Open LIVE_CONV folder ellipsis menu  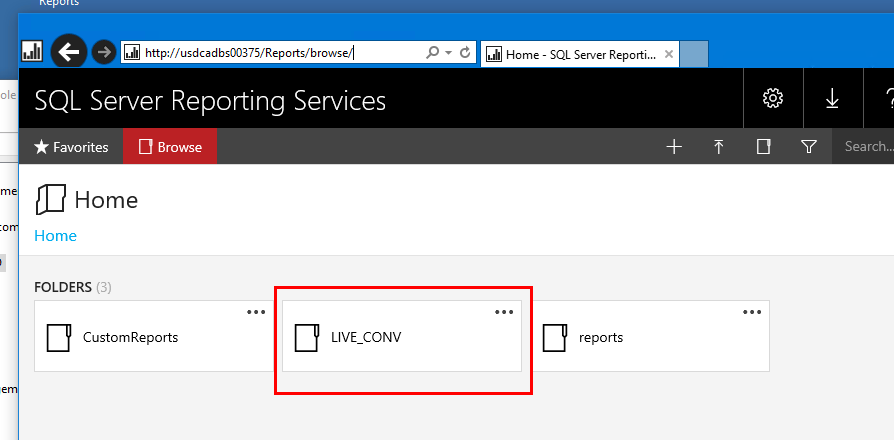coord(504,312)
